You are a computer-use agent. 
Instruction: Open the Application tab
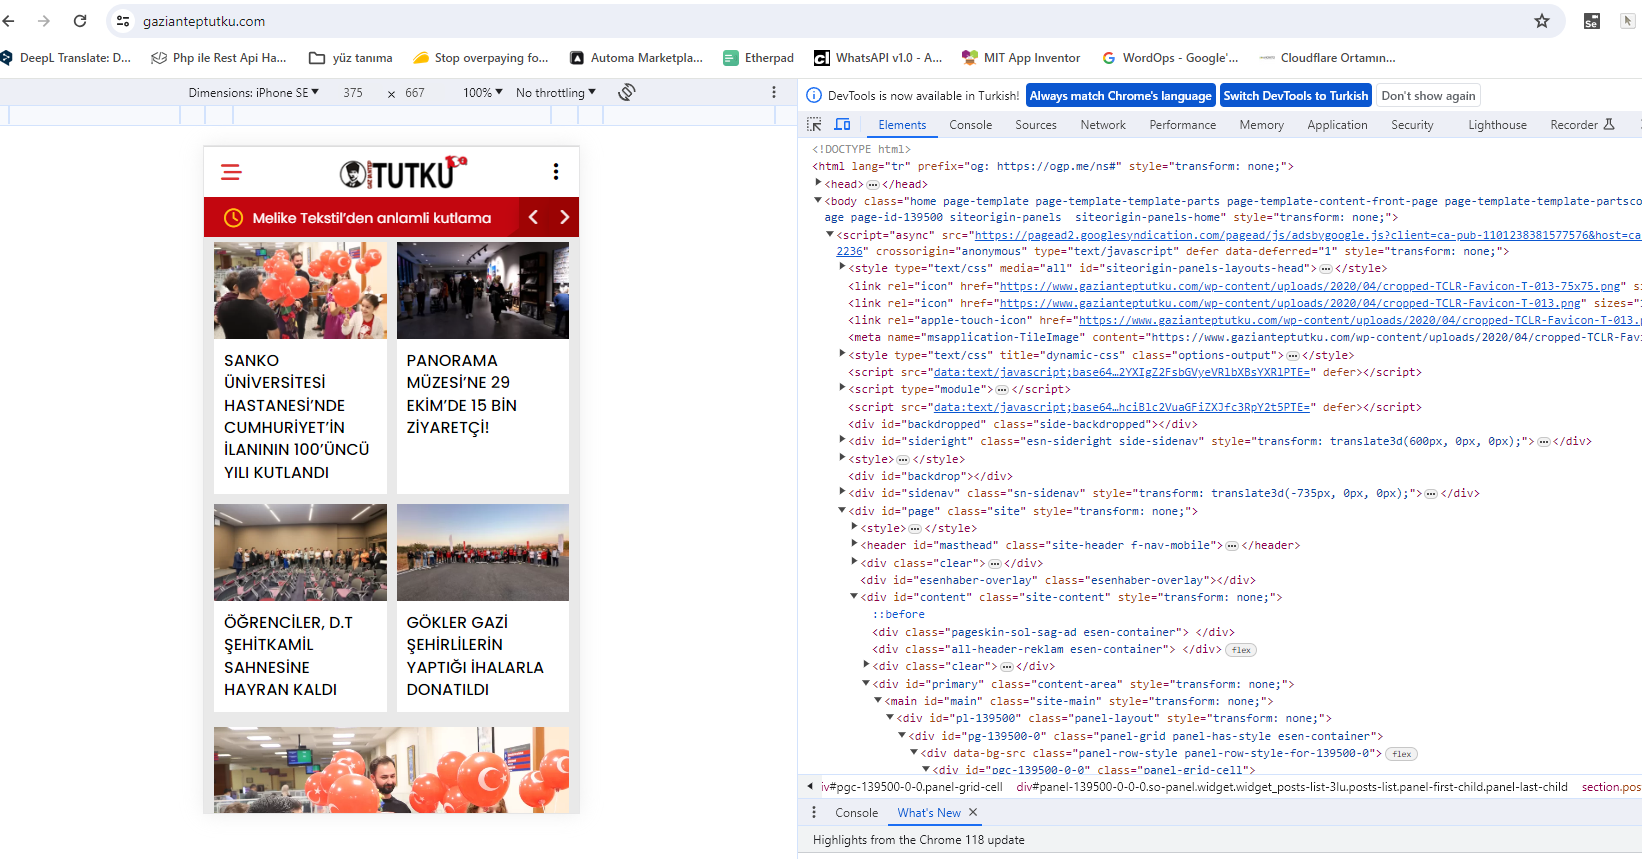tap(1337, 125)
